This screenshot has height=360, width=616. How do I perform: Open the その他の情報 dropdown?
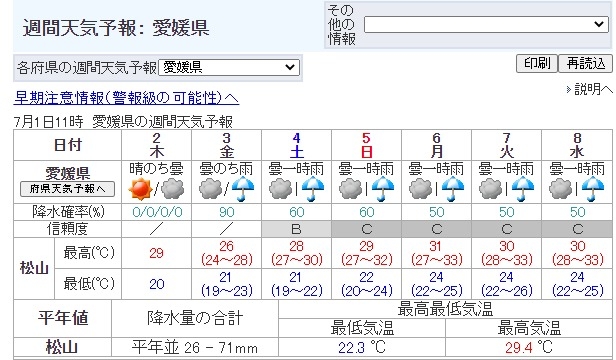(486, 24)
